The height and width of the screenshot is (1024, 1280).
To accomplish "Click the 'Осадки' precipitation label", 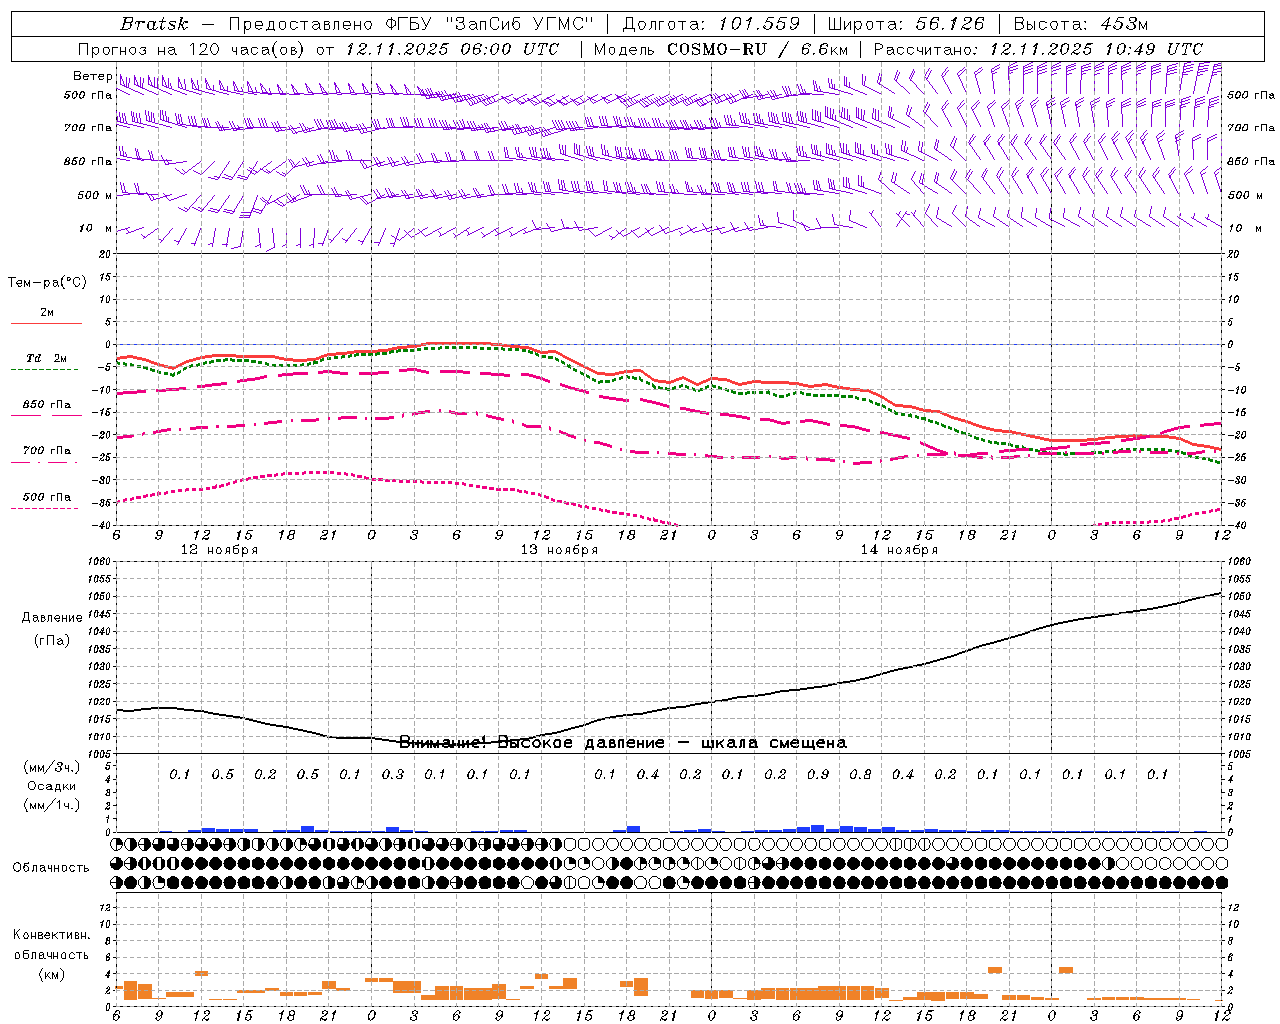I will pyautogui.click(x=52, y=786).
